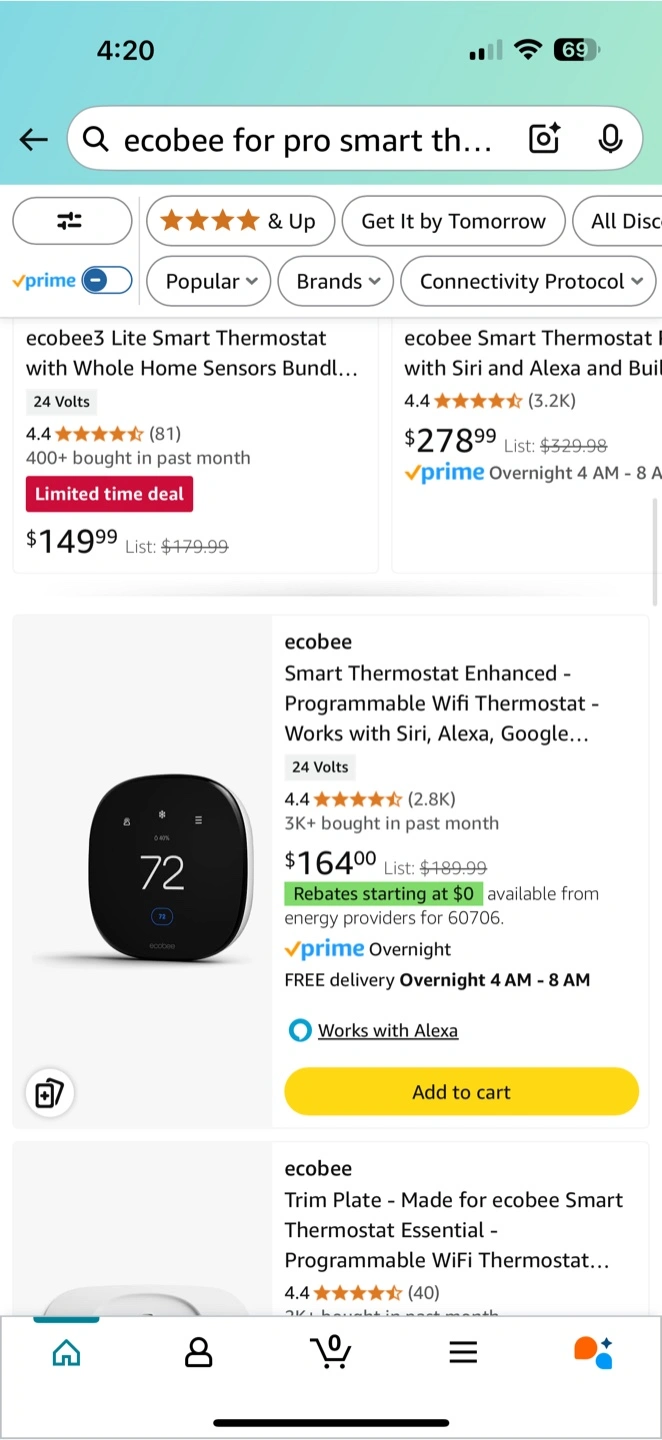This screenshot has width=662, height=1440.
Task: Go to Home tab icon
Action: click(66, 1353)
